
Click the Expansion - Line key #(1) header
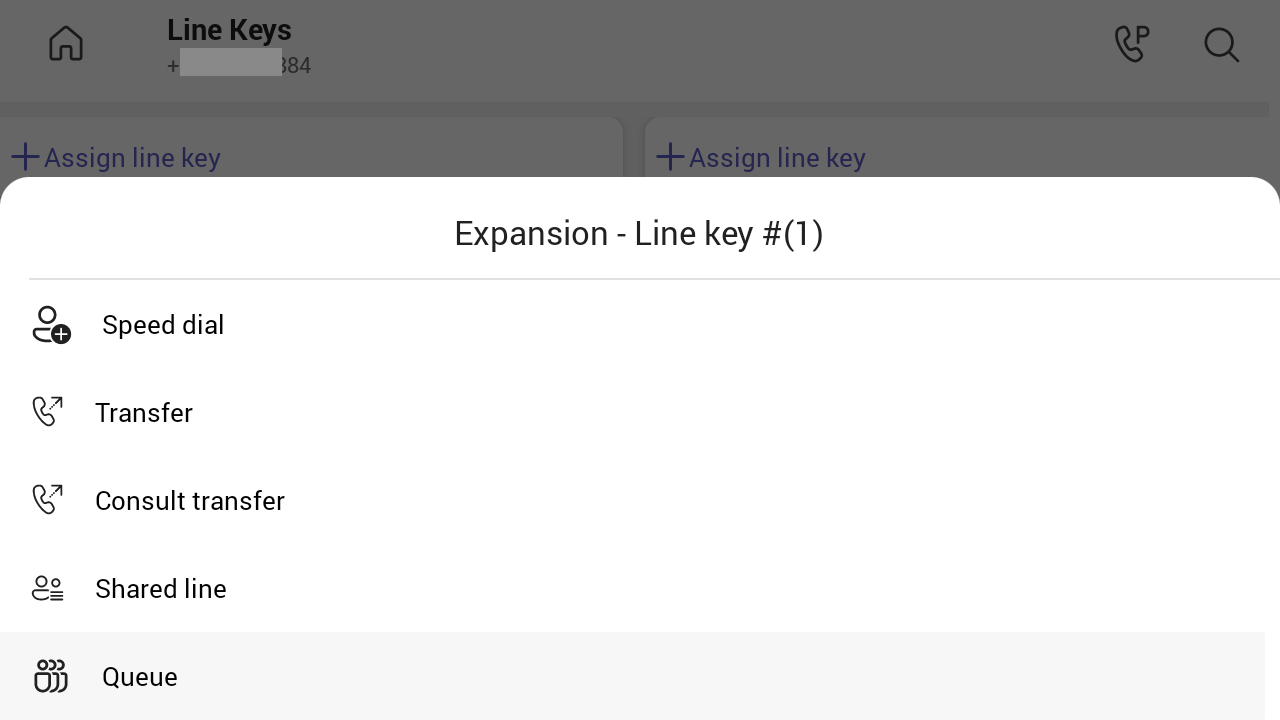639,233
